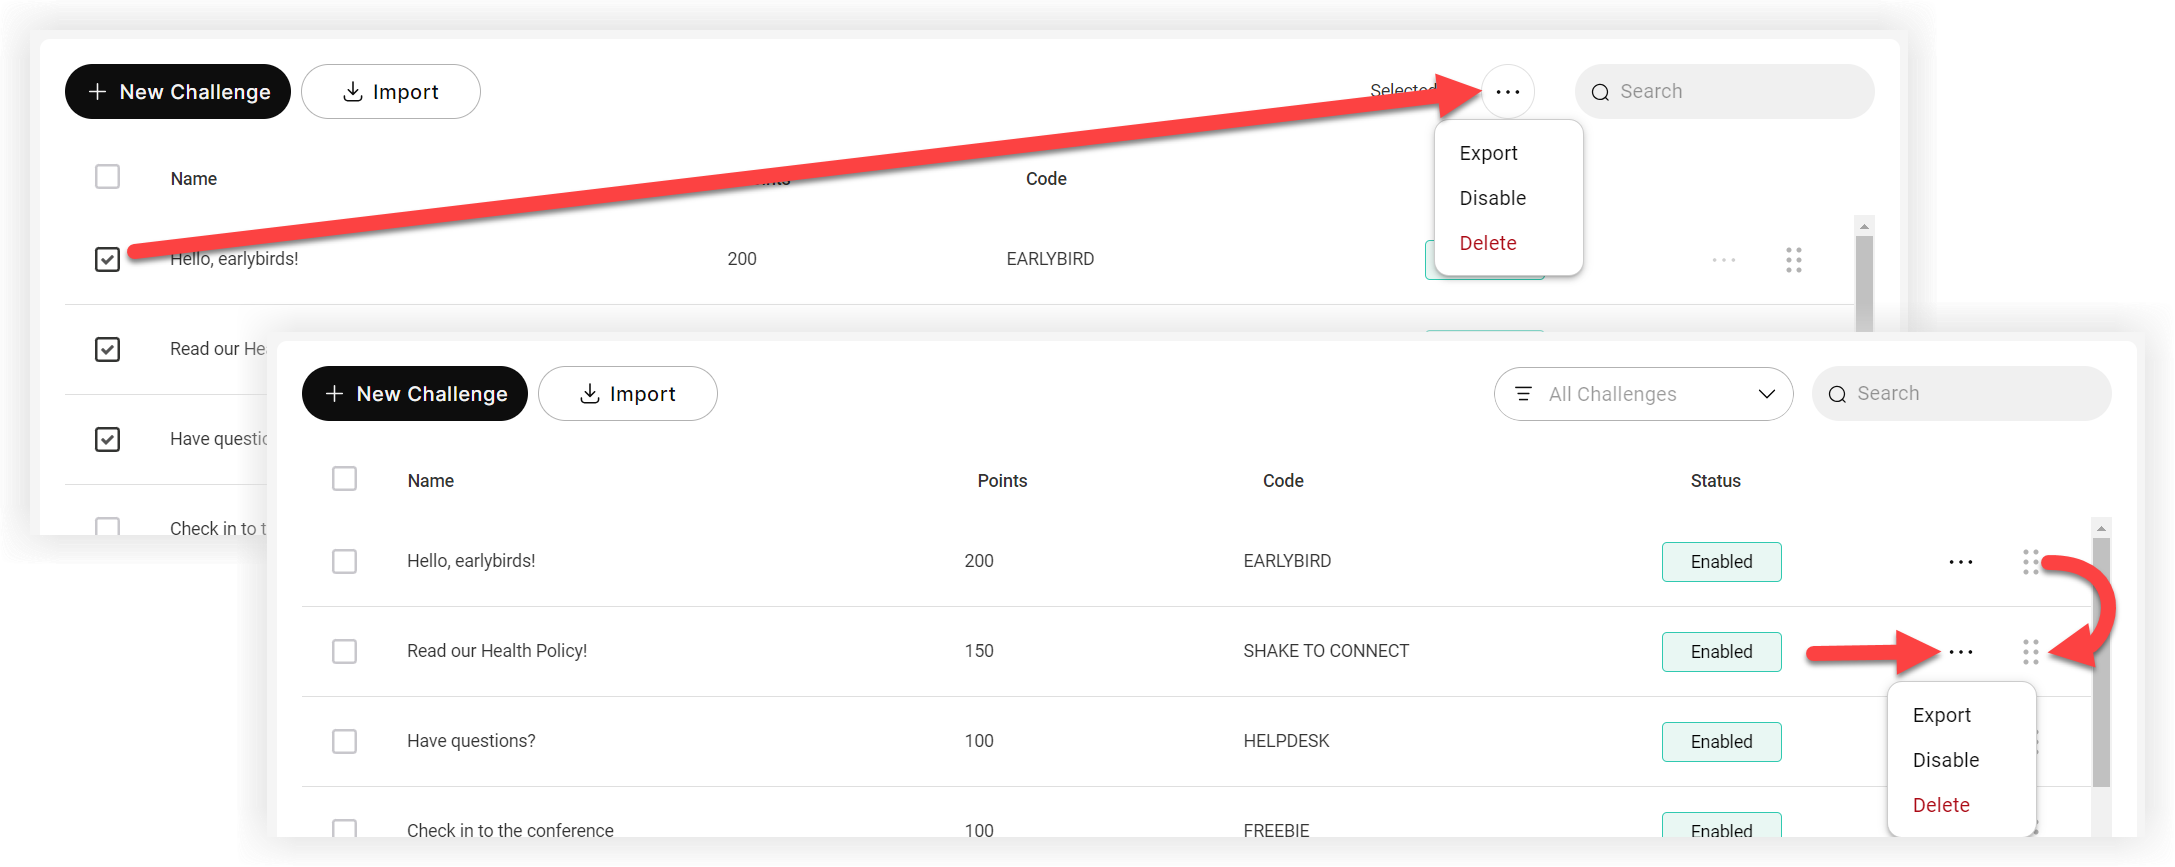Click Search field in front window

[1962, 394]
